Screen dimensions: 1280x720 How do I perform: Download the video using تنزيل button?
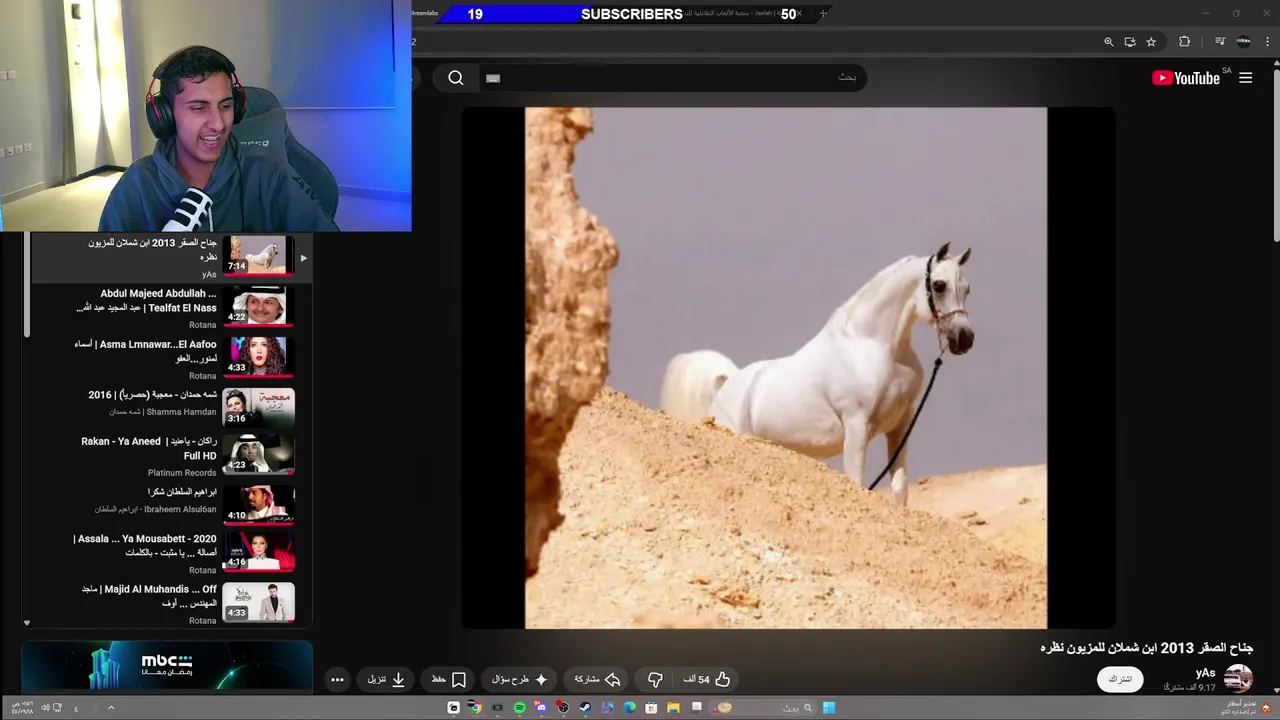(x=386, y=679)
